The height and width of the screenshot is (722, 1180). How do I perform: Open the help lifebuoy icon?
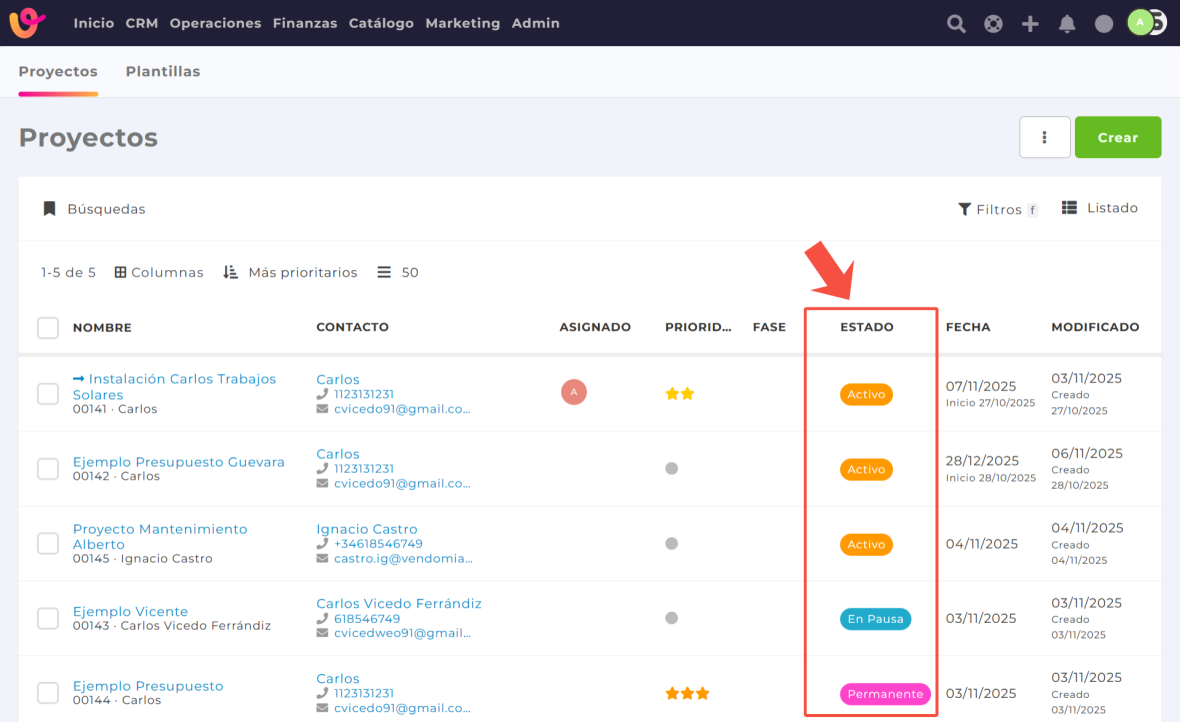pos(993,24)
